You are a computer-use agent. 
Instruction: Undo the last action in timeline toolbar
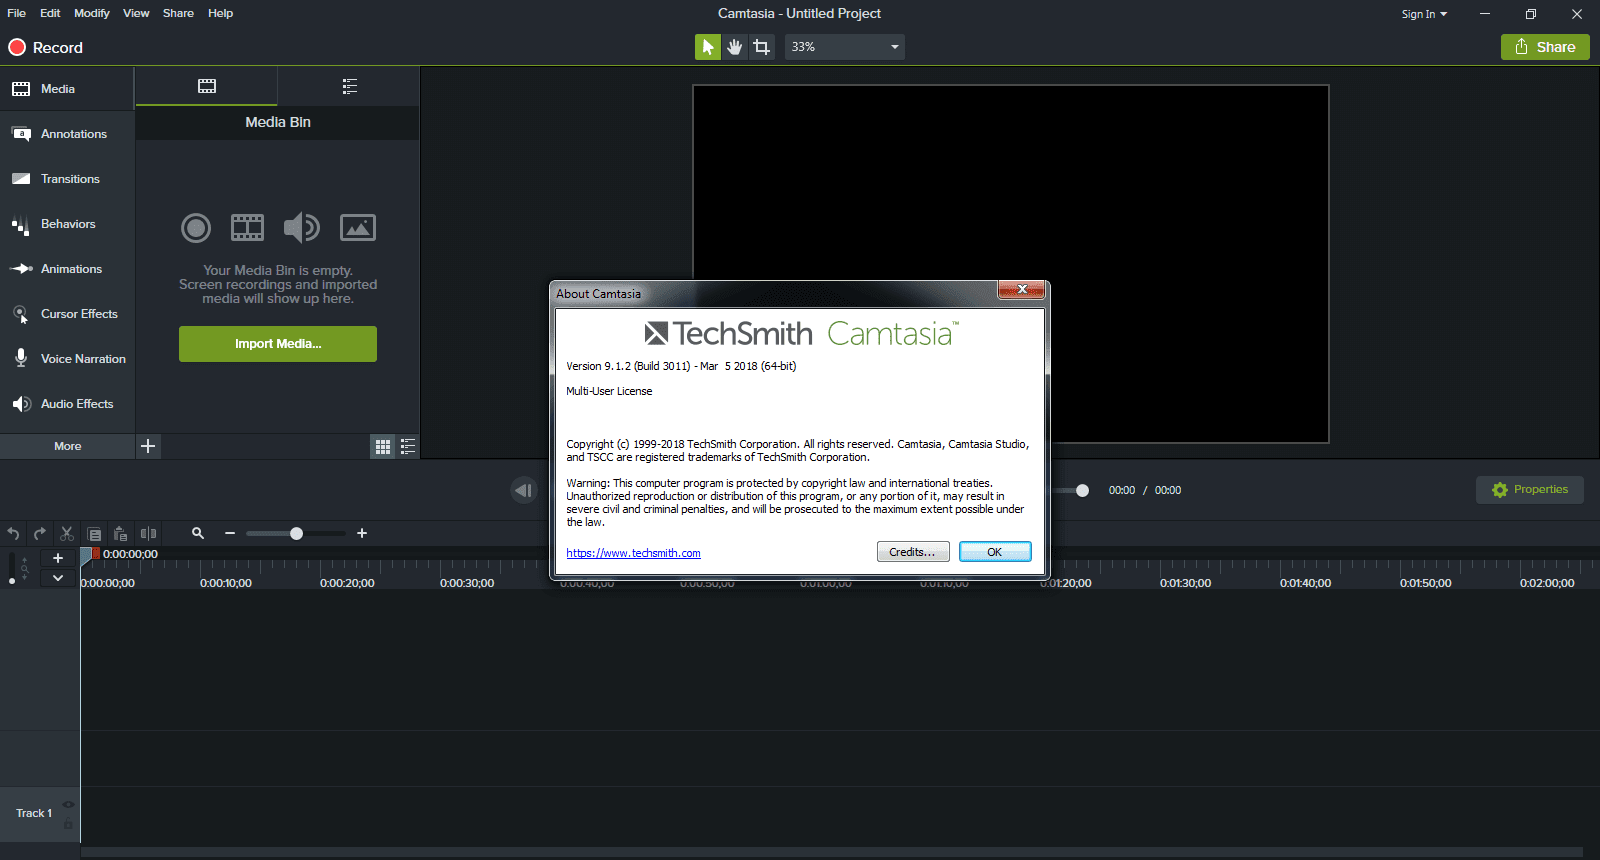(x=13, y=534)
